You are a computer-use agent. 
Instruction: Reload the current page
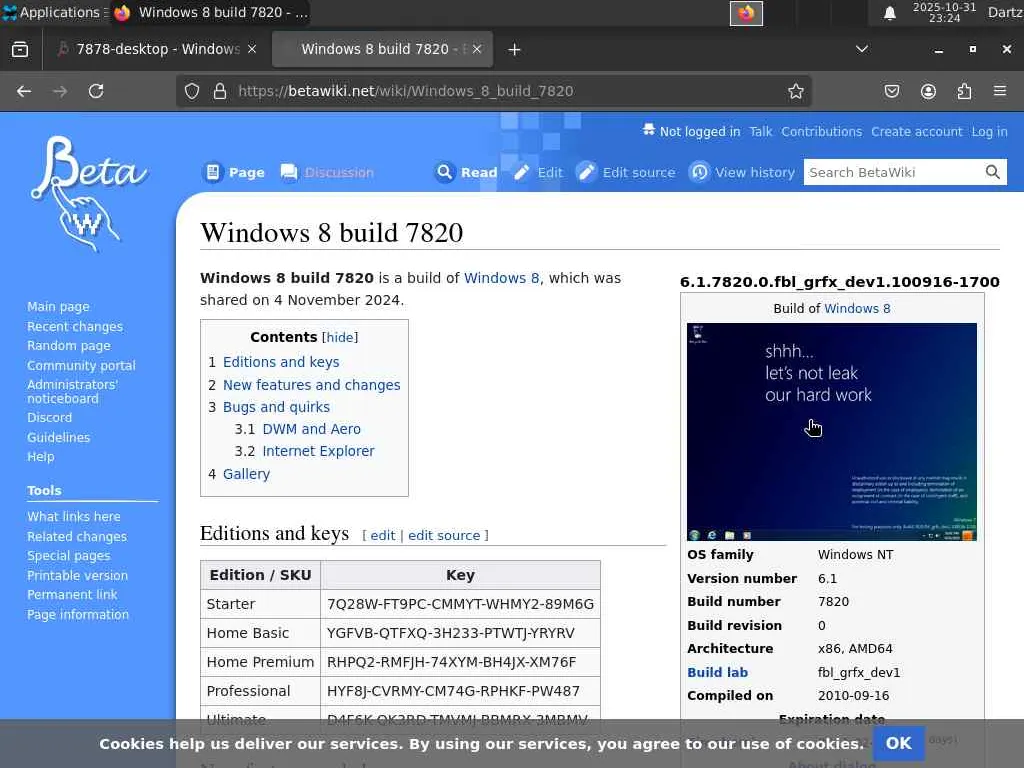[x=96, y=91]
